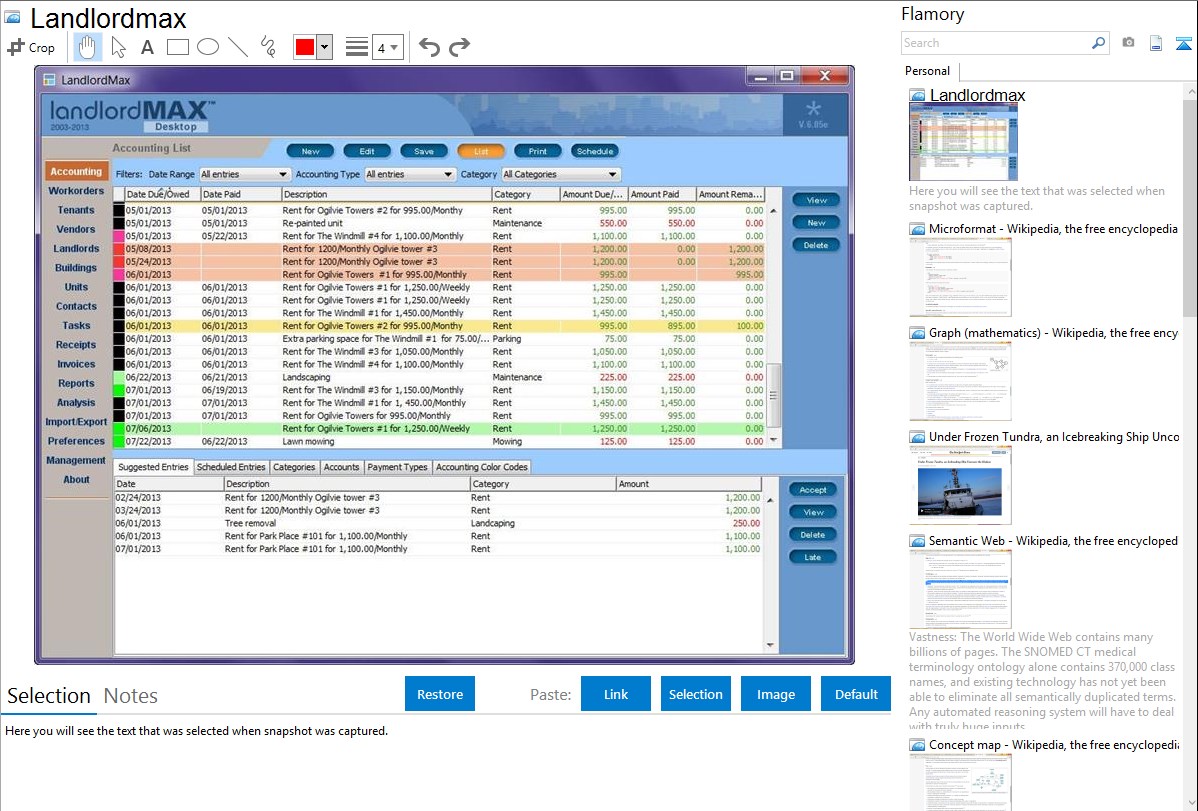Switch to the Accounting Color Codes tab
The width and height of the screenshot is (1198, 811).
[481, 467]
